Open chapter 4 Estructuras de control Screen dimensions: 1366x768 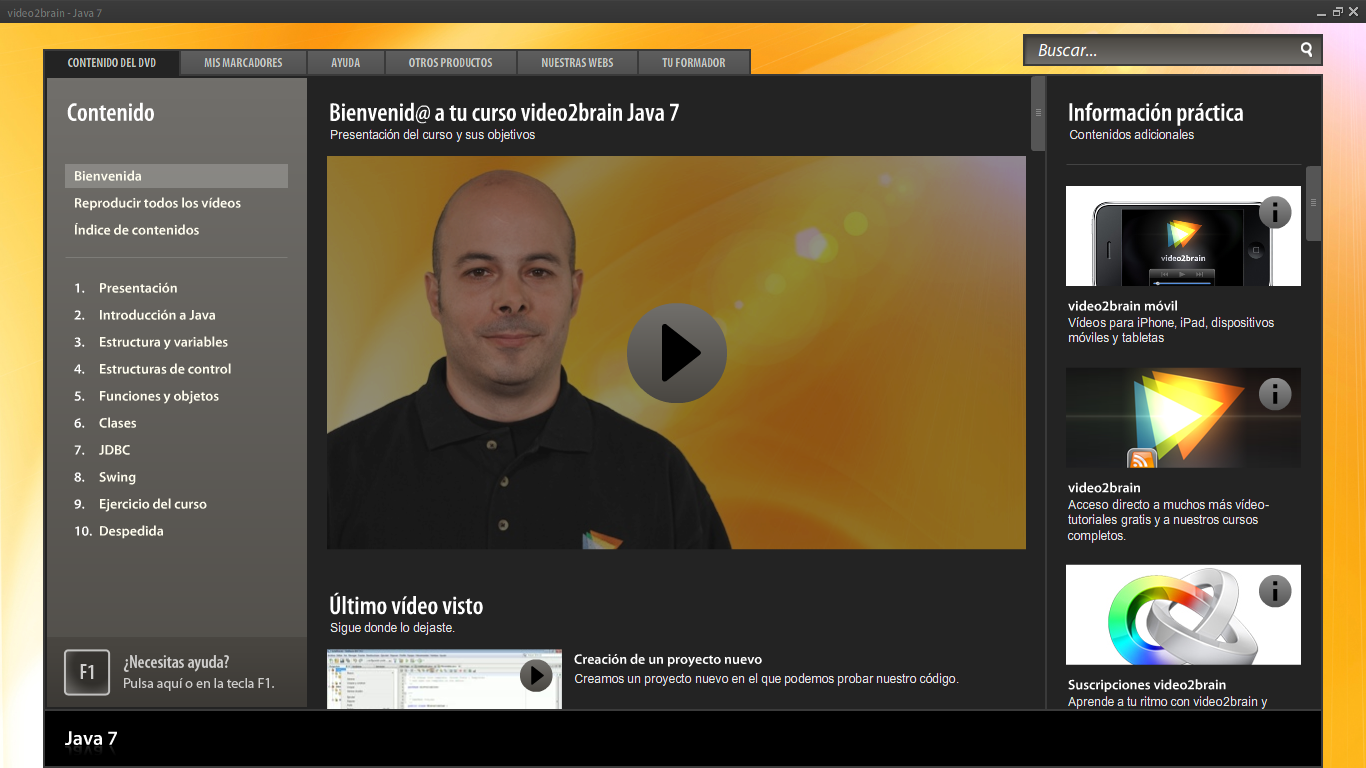[x=153, y=369]
